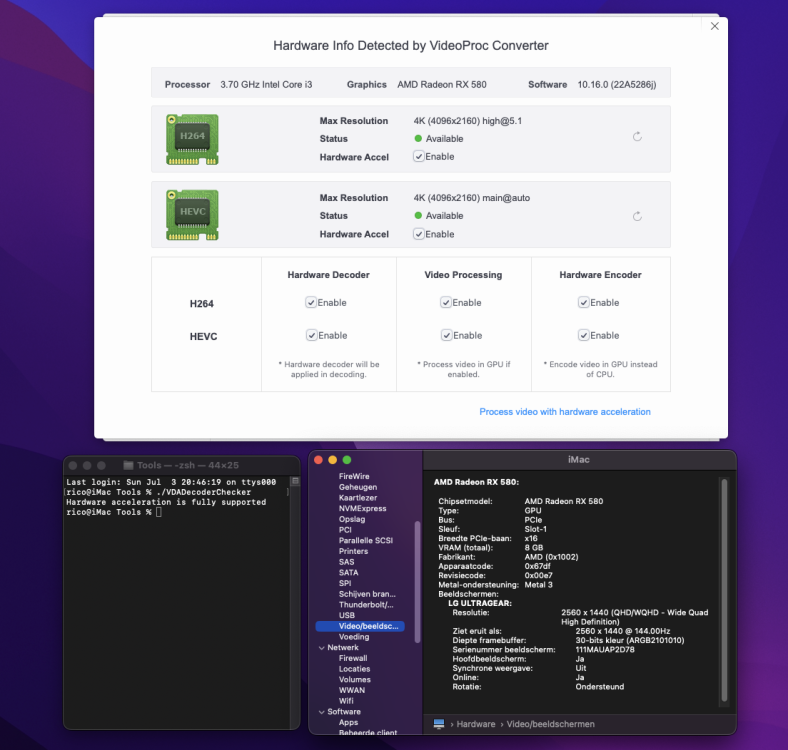Select Geheugen in the sidebar
This screenshot has width=788, height=750.
(x=357, y=487)
